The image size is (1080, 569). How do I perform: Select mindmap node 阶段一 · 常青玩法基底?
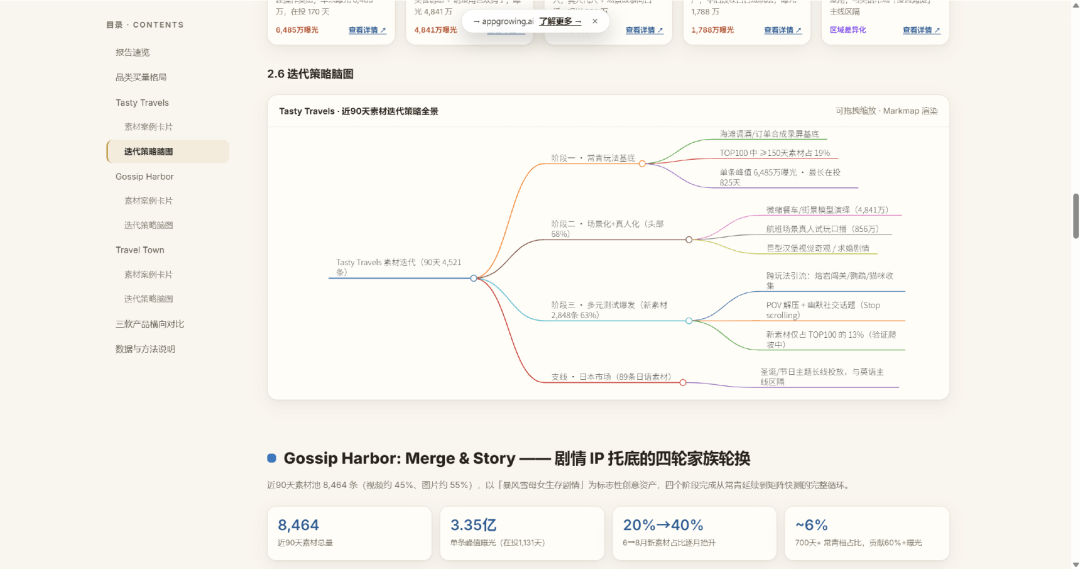(592, 158)
